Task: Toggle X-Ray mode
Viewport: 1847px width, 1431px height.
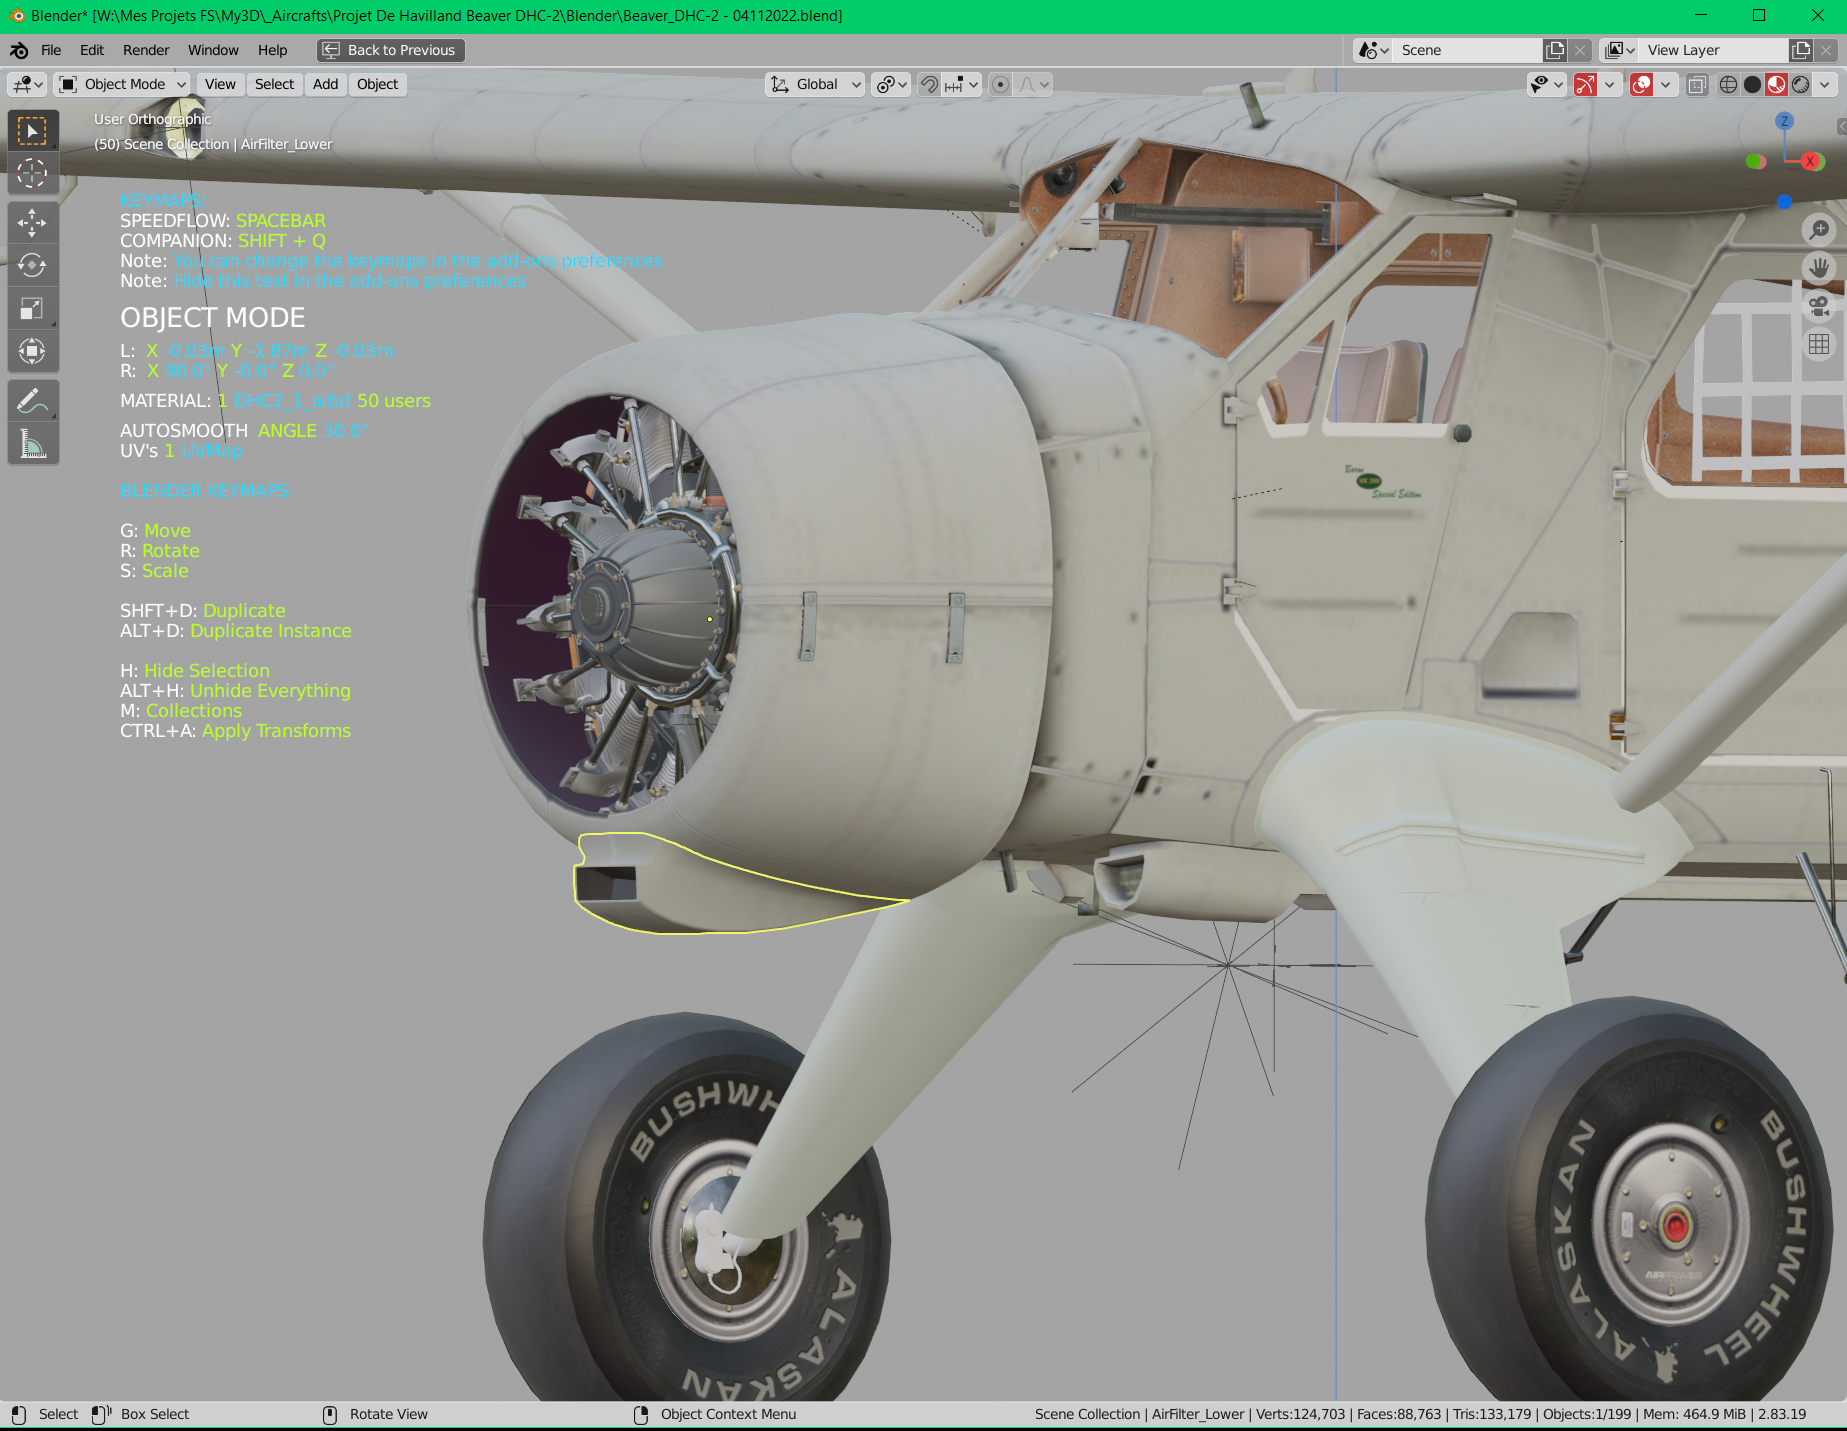Action: 1697,85
